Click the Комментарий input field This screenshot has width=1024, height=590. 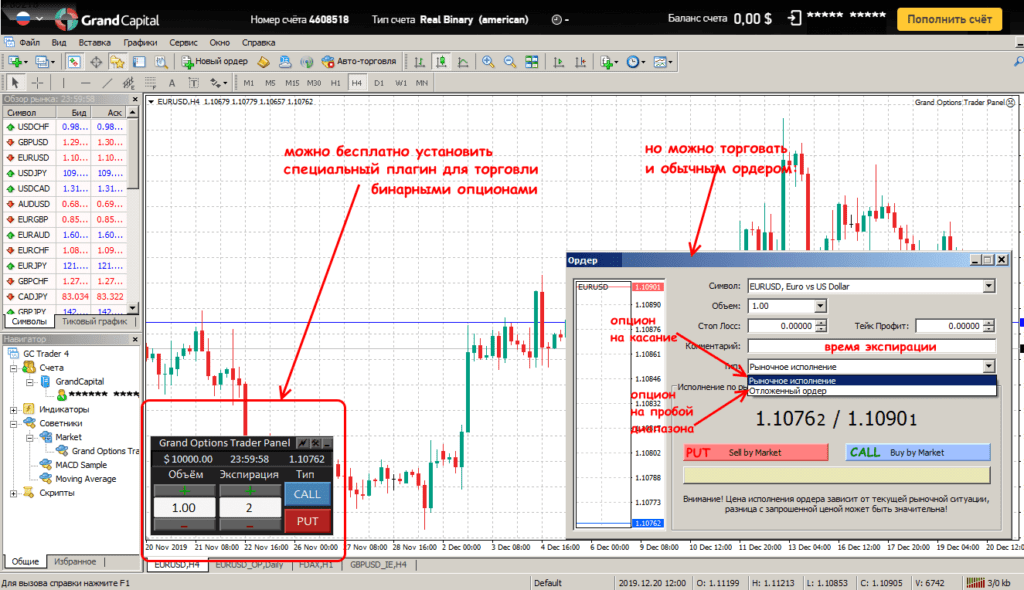870,346
